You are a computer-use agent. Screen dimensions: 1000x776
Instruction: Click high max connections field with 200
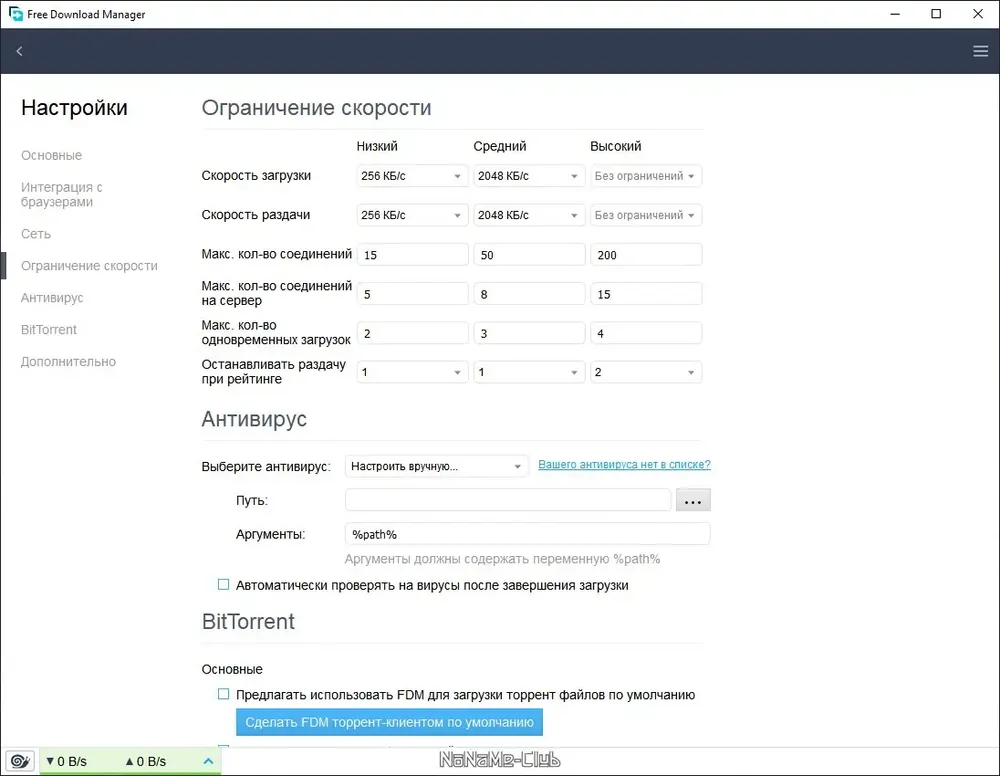tap(646, 255)
